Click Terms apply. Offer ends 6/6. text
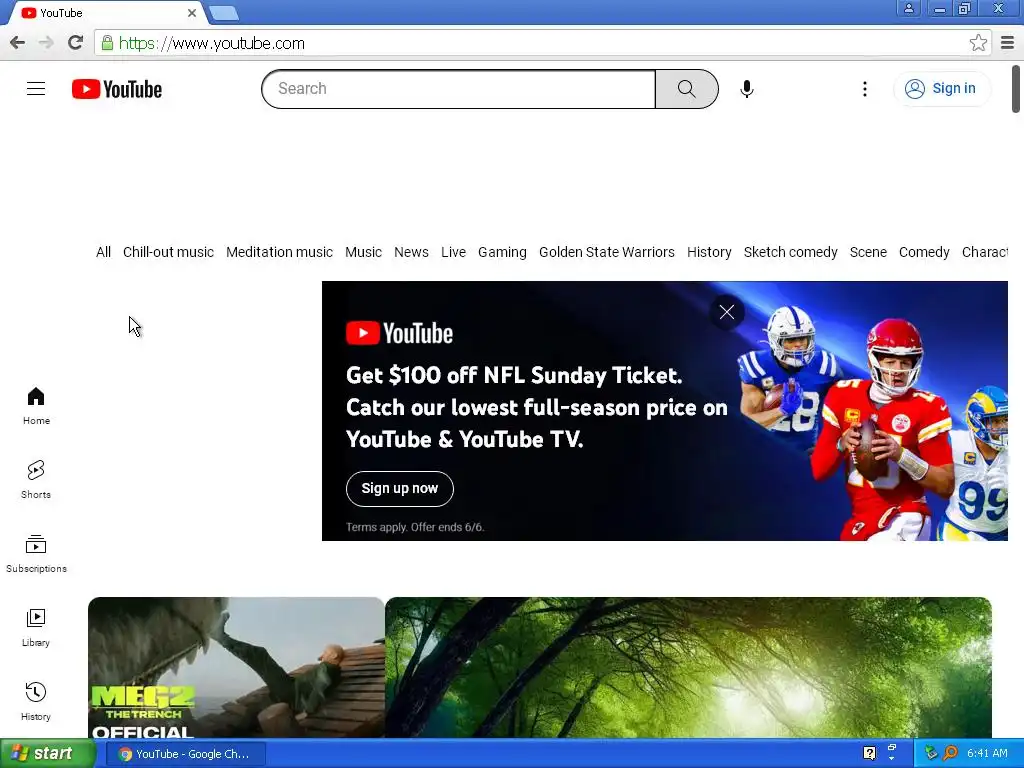The image size is (1024, 768). click(x=415, y=527)
